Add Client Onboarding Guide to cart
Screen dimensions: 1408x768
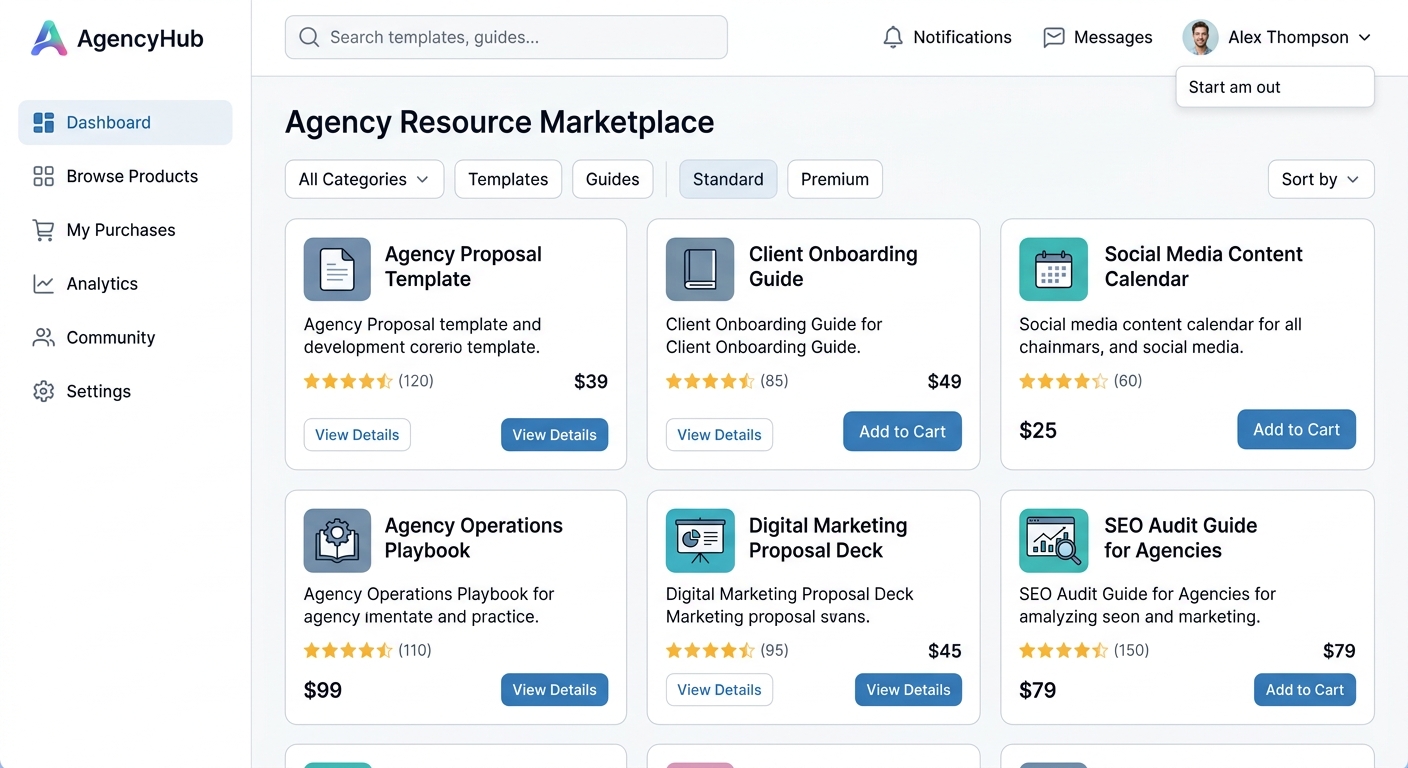[902, 431]
